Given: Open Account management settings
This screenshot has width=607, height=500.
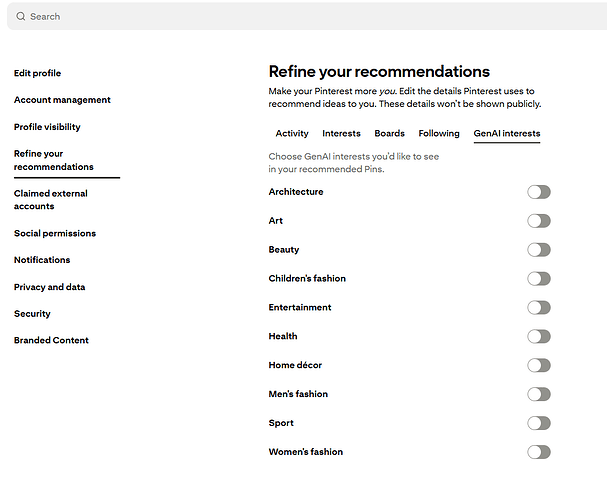Looking at the screenshot, I should point(62,100).
